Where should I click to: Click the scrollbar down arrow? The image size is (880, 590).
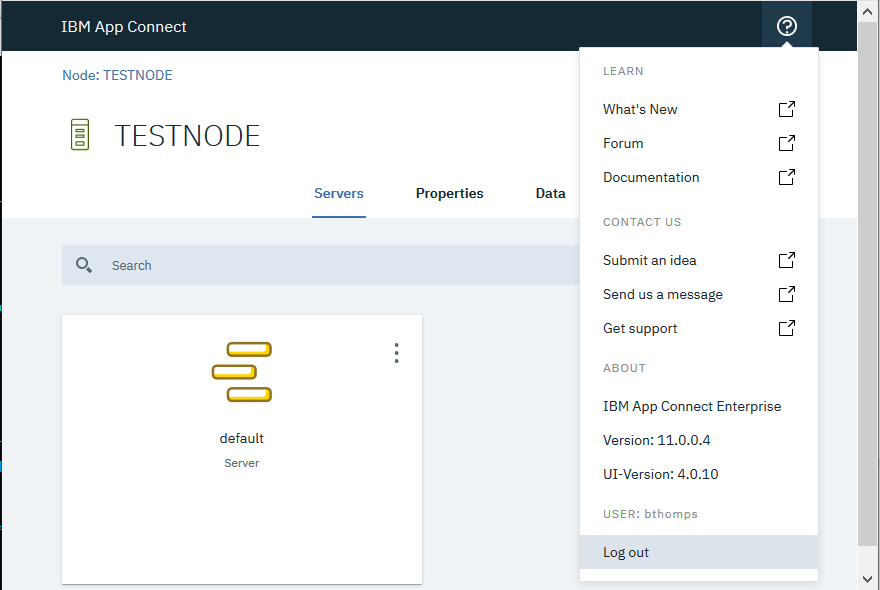(868, 579)
